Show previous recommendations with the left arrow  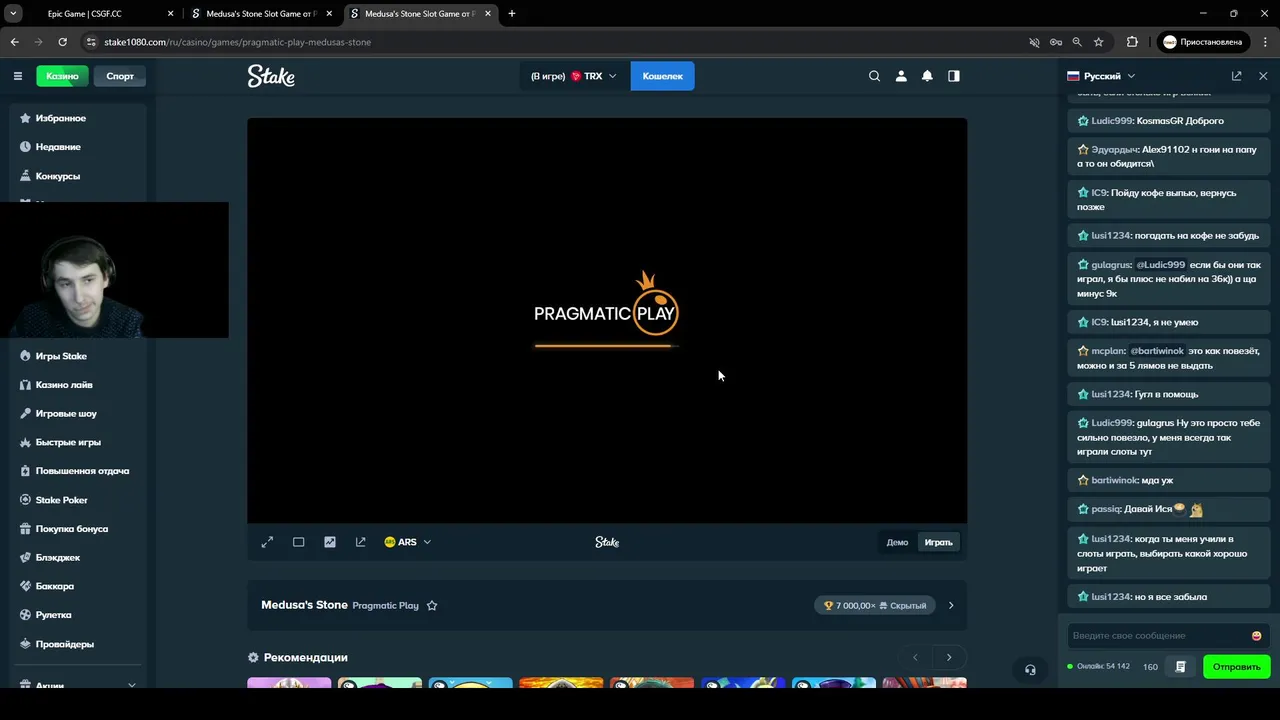click(x=915, y=657)
